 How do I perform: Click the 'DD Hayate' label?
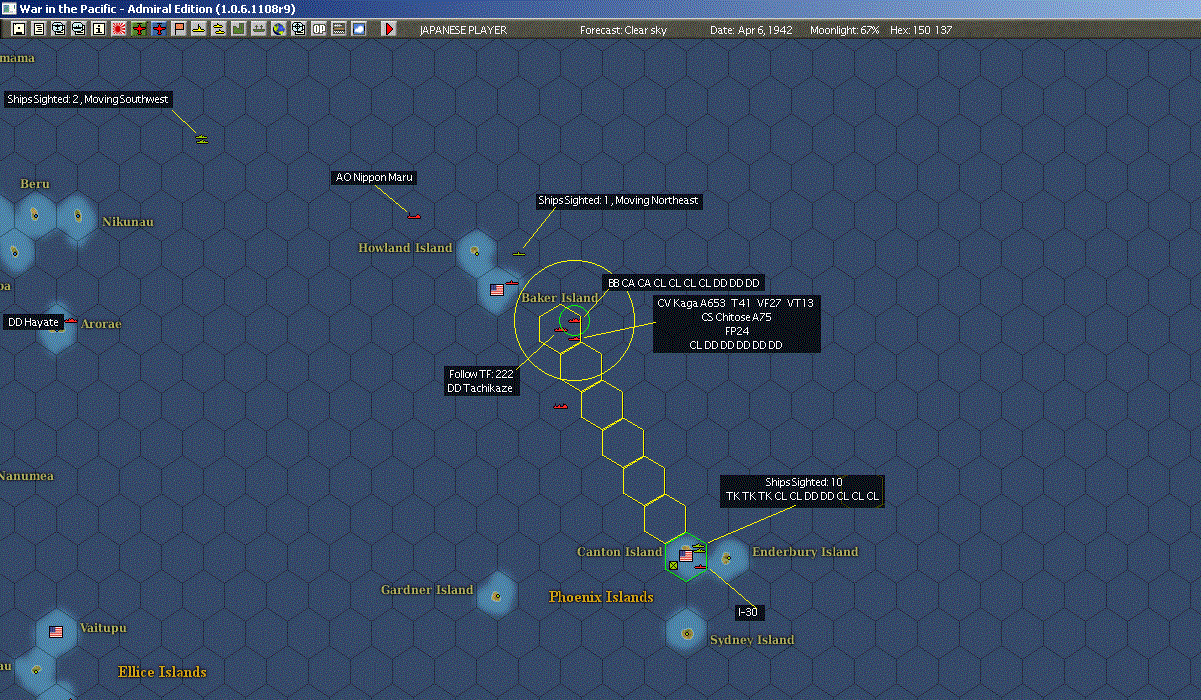coord(32,322)
